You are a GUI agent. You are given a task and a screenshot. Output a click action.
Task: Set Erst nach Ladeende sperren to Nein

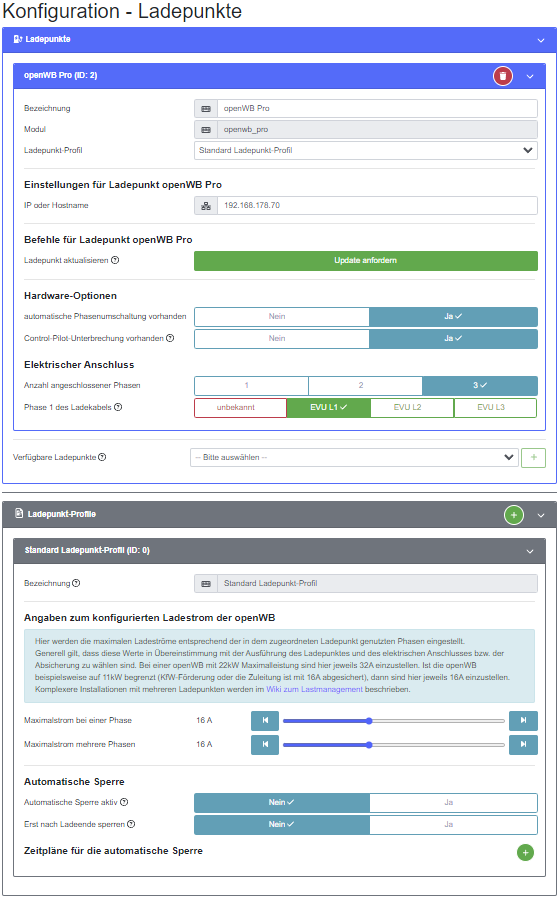(x=281, y=825)
